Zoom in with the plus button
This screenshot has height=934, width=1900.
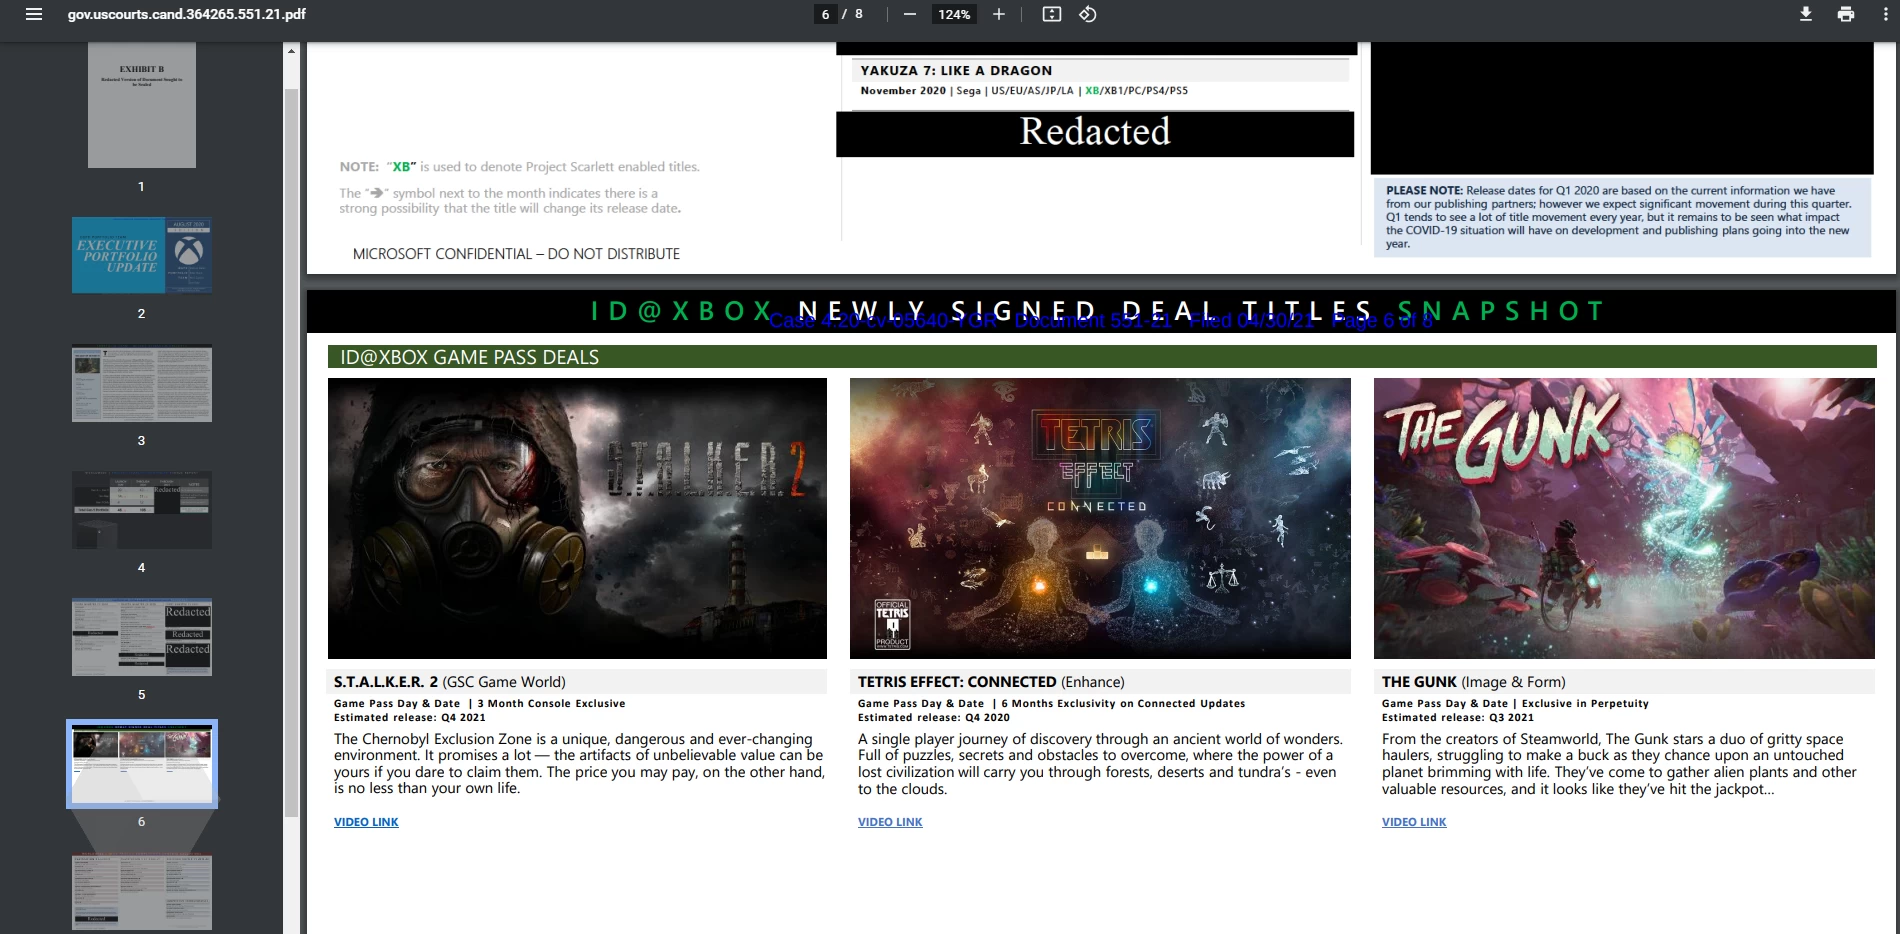pyautogui.click(x=998, y=14)
